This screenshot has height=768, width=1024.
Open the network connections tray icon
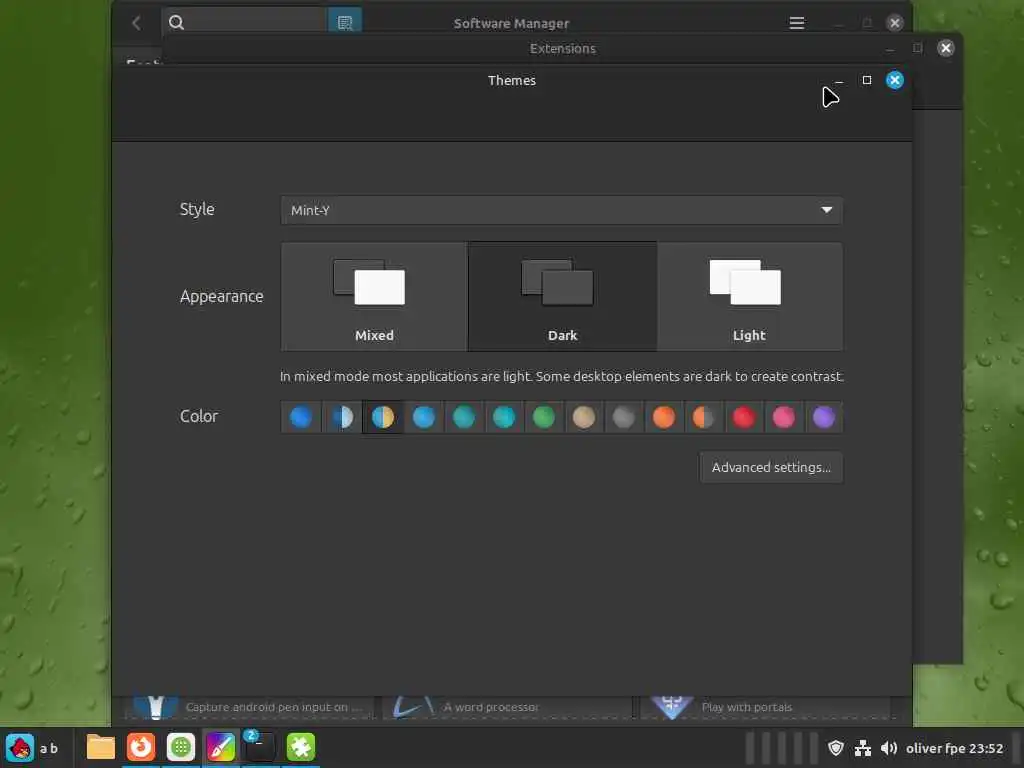[863, 748]
